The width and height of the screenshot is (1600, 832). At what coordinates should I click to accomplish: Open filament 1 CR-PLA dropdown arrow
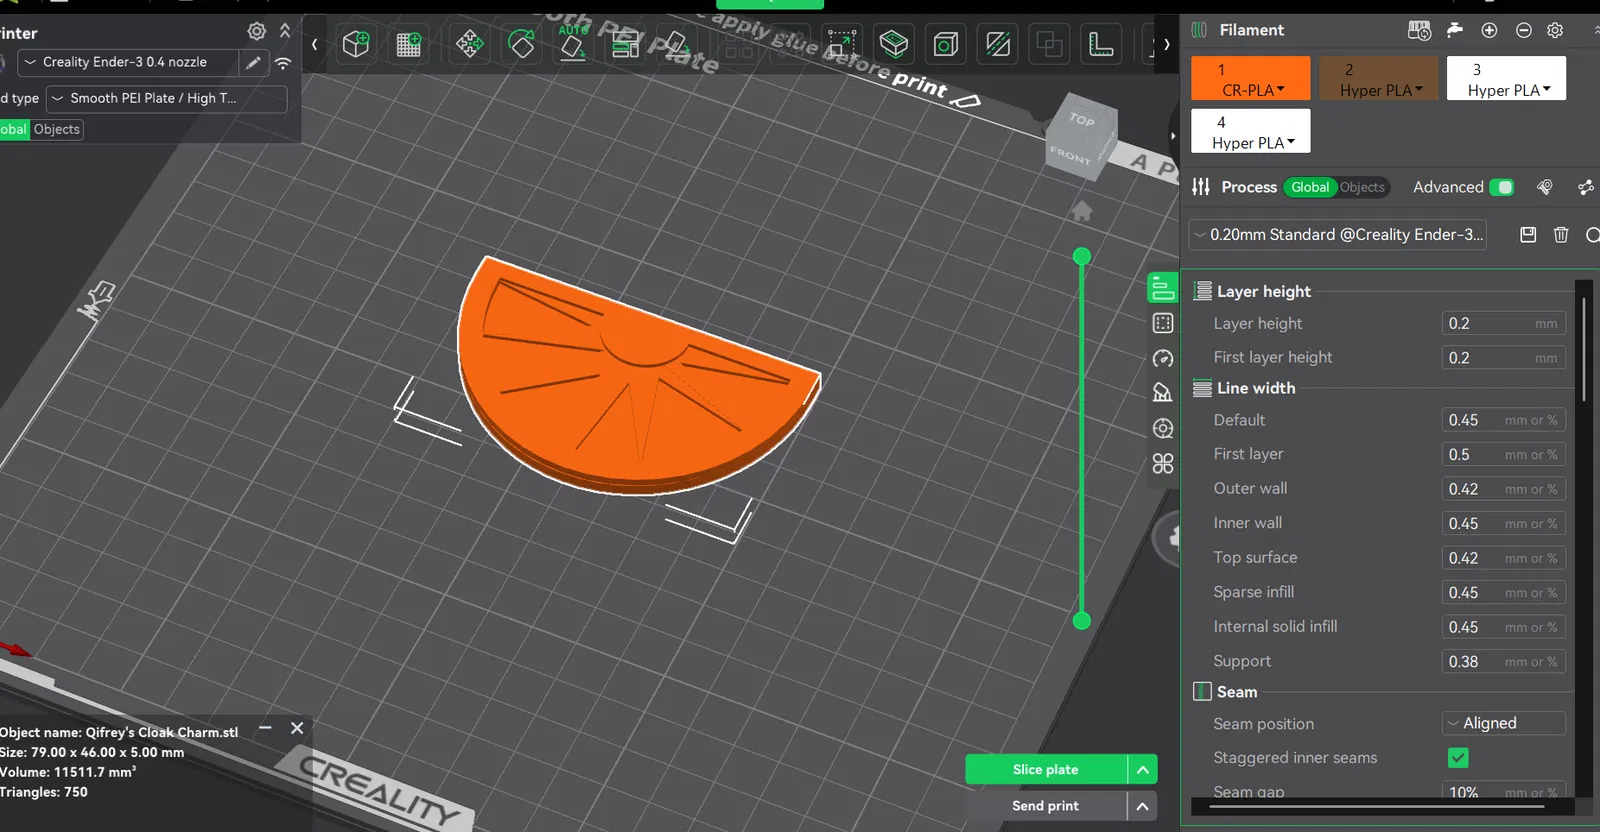tap(1281, 89)
